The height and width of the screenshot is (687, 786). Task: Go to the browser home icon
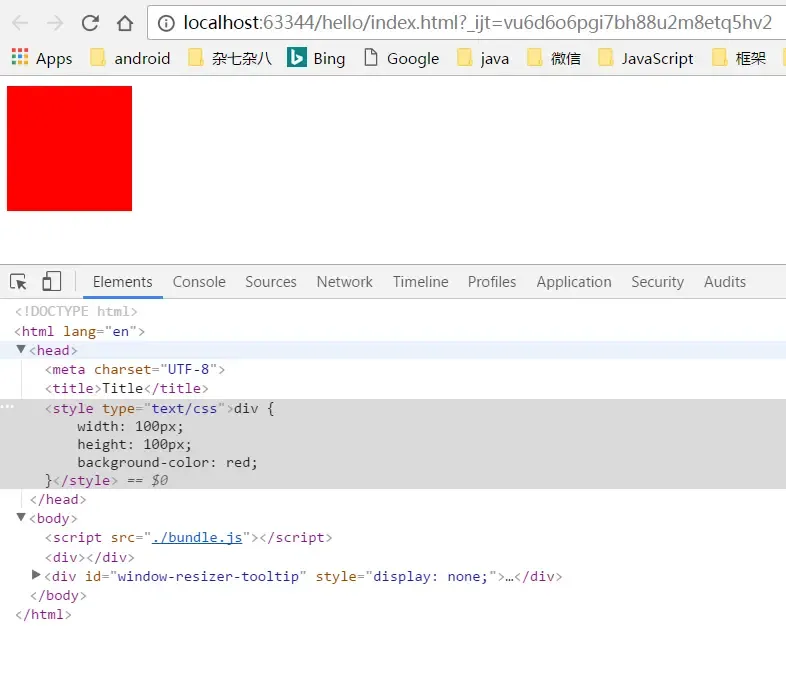[x=125, y=23]
